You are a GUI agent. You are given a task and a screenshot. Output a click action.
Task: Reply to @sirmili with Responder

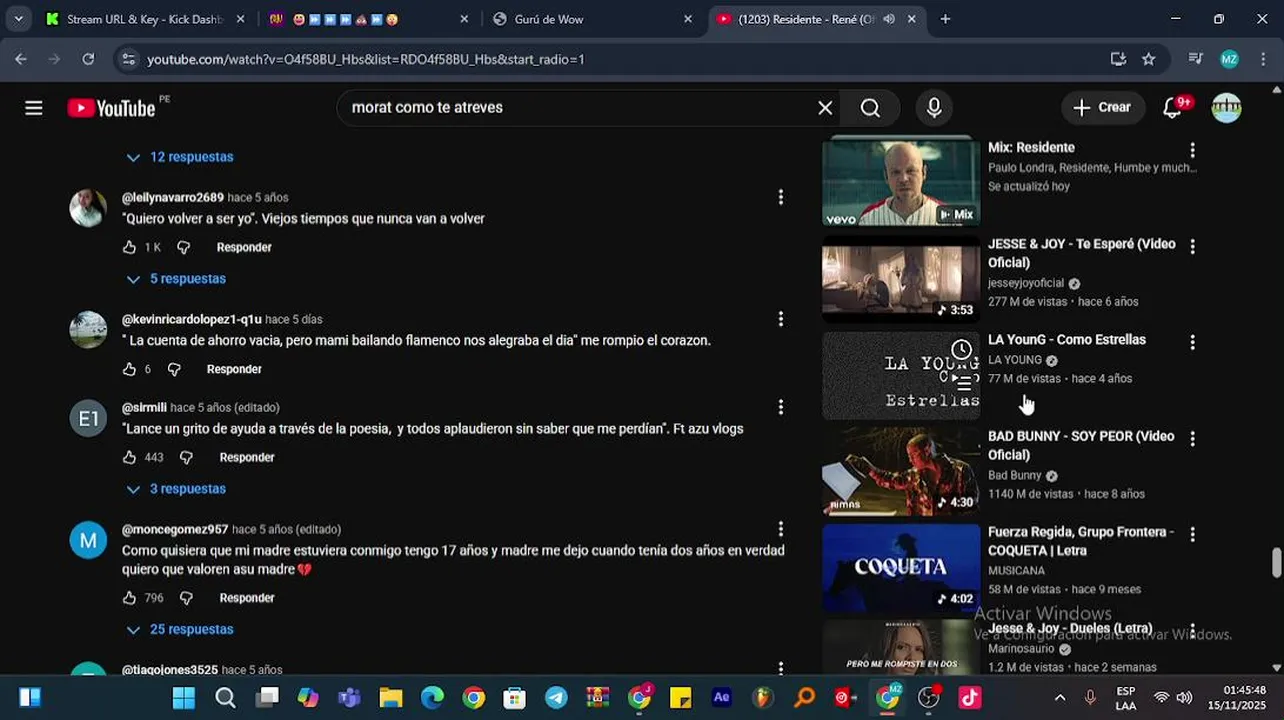[247, 457]
